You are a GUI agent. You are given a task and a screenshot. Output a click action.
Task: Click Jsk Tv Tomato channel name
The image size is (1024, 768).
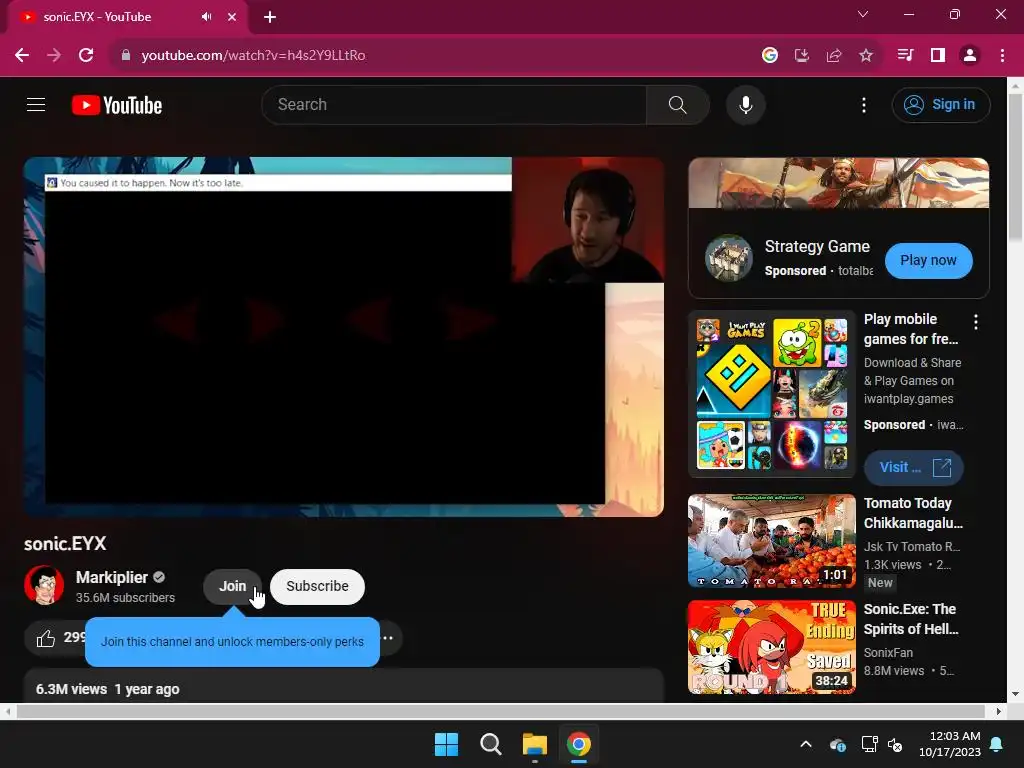point(912,547)
